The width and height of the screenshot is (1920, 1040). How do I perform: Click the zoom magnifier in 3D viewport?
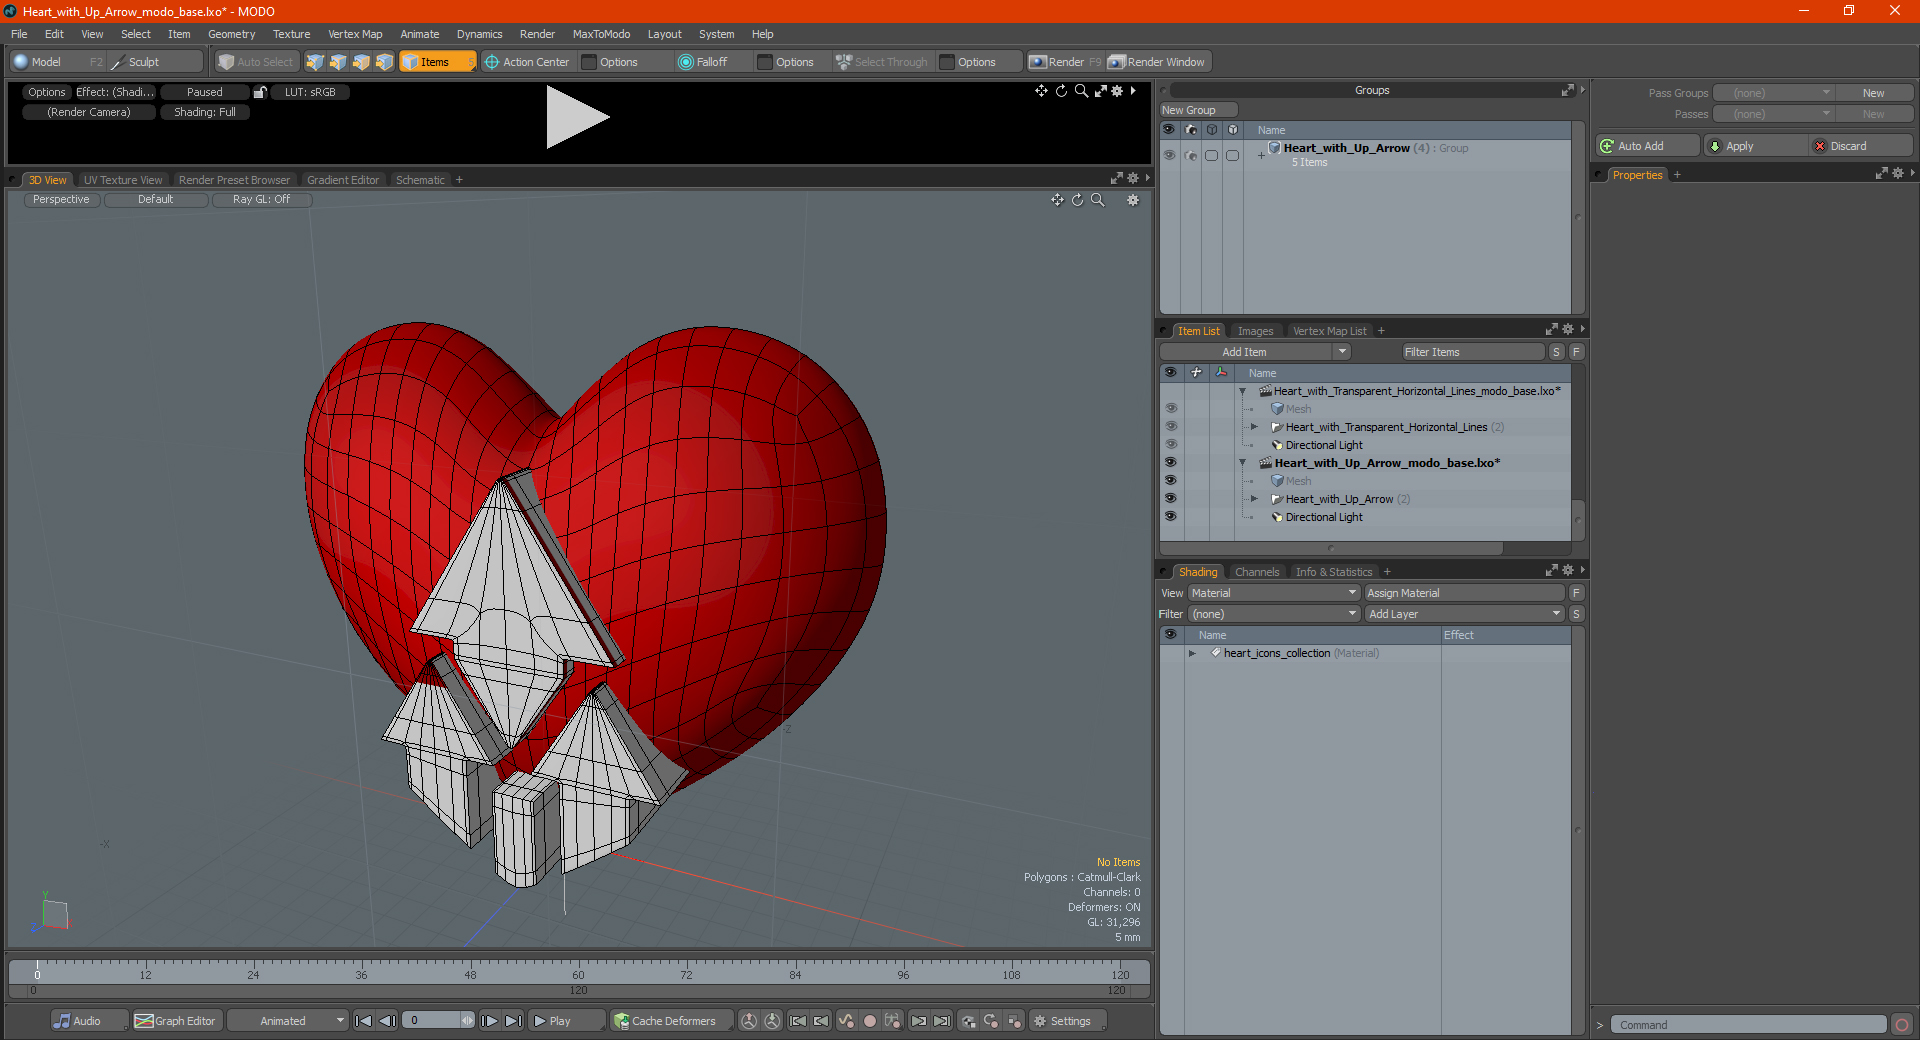(1098, 200)
